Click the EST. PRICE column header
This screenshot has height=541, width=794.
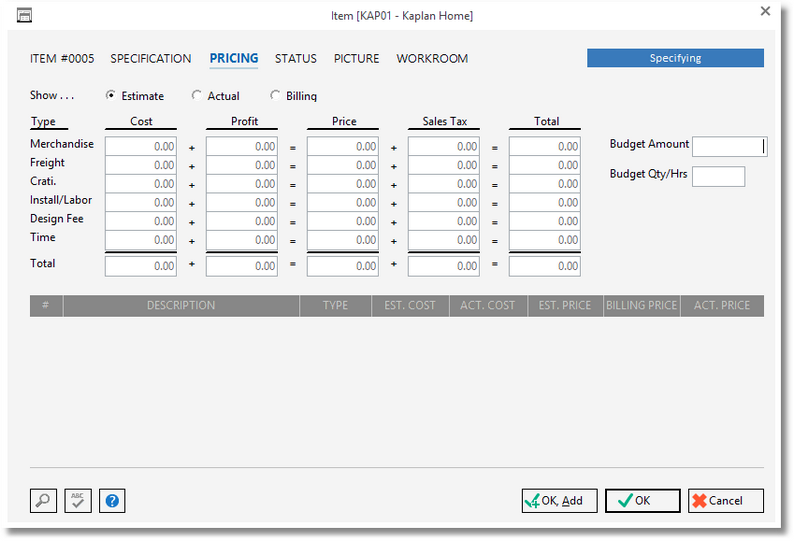point(565,305)
